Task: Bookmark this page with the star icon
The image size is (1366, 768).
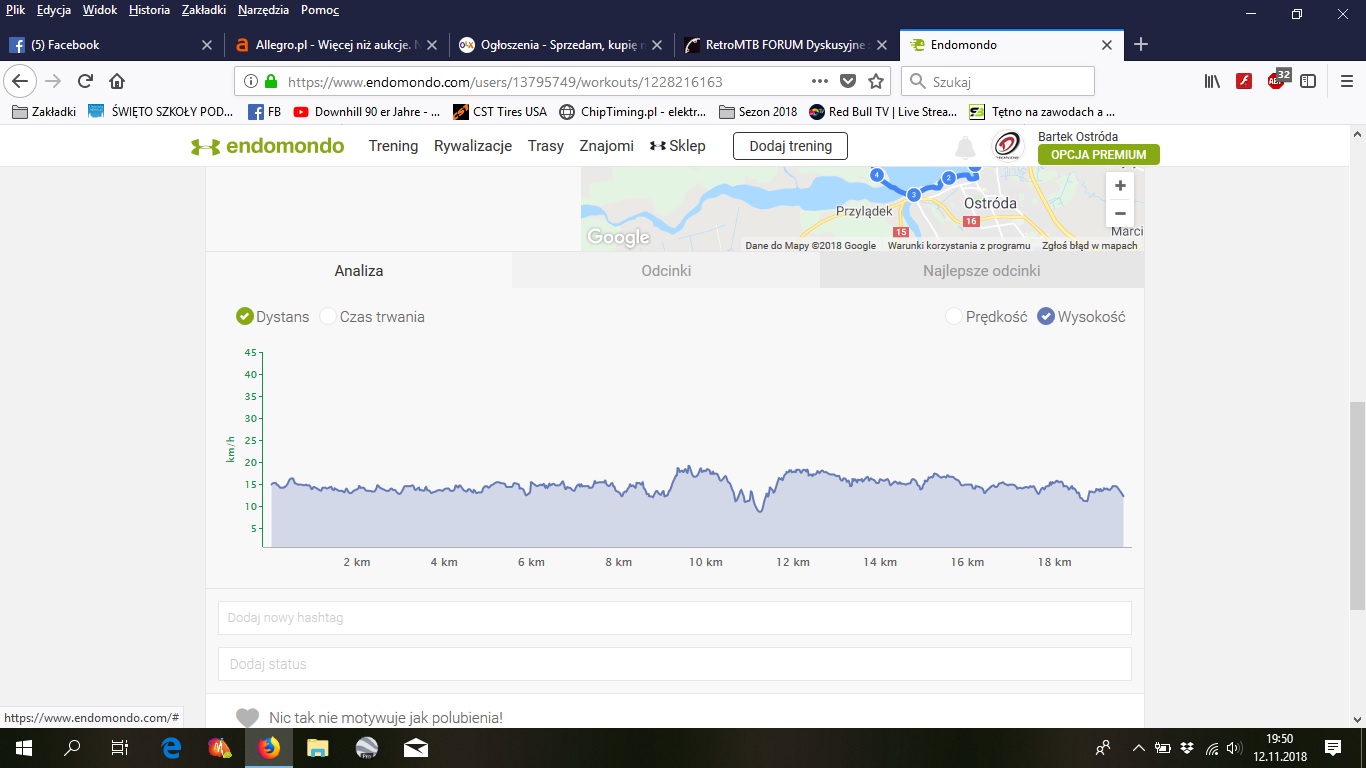Action: 876,82
